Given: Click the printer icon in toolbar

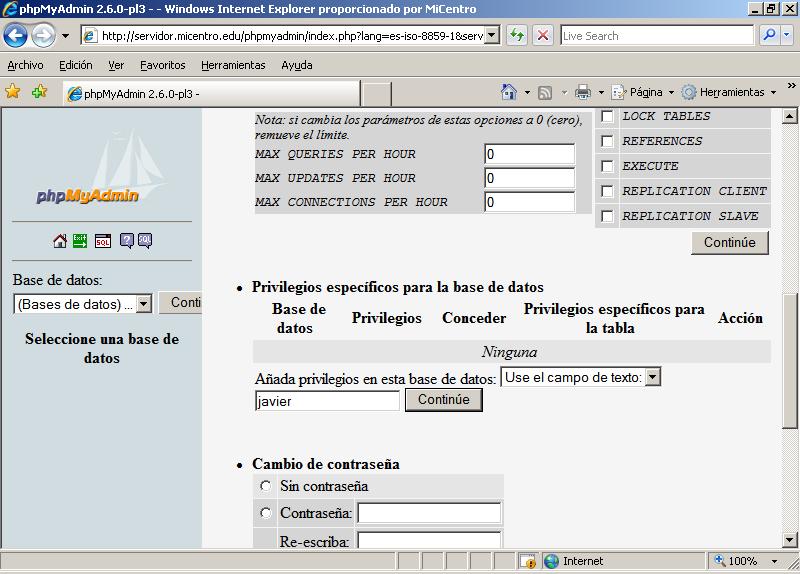Looking at the screenshot, I should (583, 92).
